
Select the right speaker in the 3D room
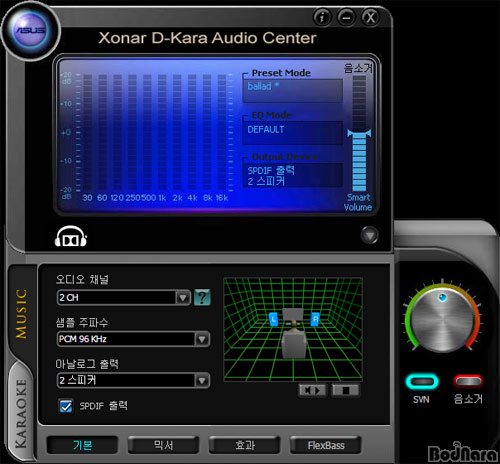click(315, 319)
